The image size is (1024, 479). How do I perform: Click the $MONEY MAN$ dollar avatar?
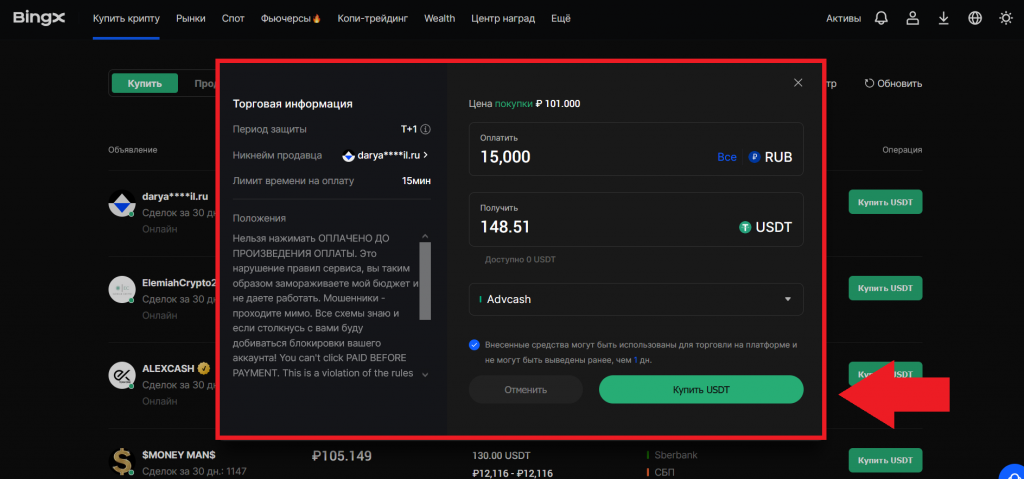tap(122, 461)
